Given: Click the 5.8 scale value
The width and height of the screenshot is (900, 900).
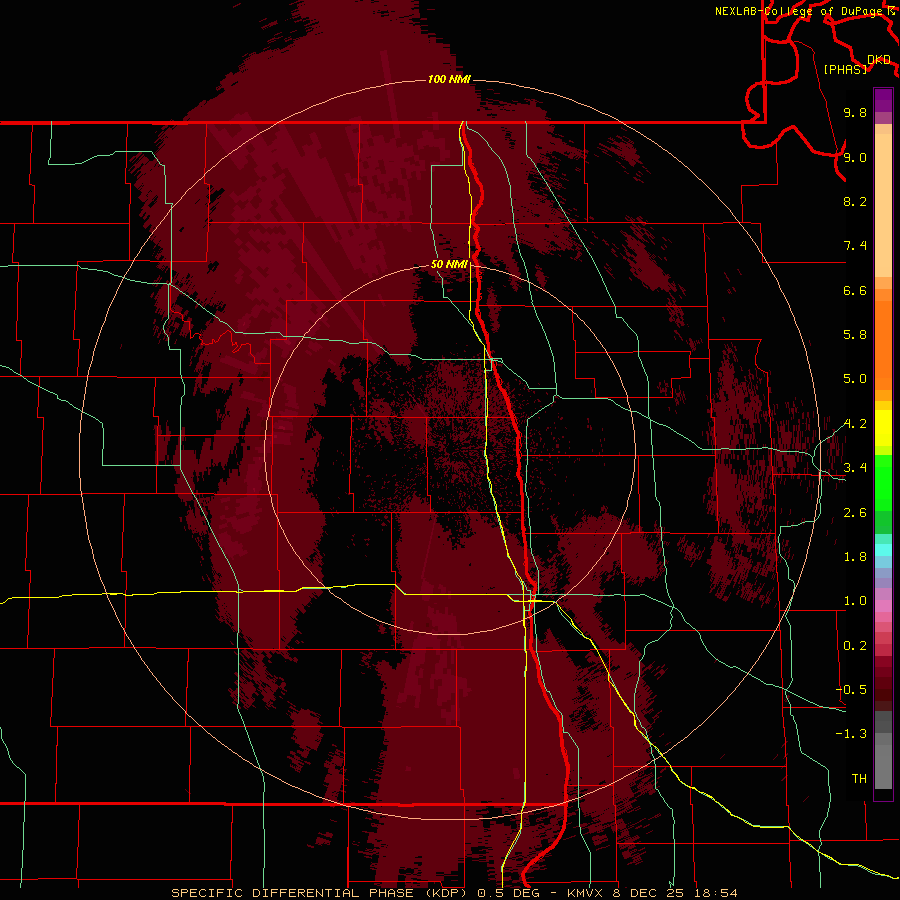Looking at the screenshot, I should (x=855, y=335).
